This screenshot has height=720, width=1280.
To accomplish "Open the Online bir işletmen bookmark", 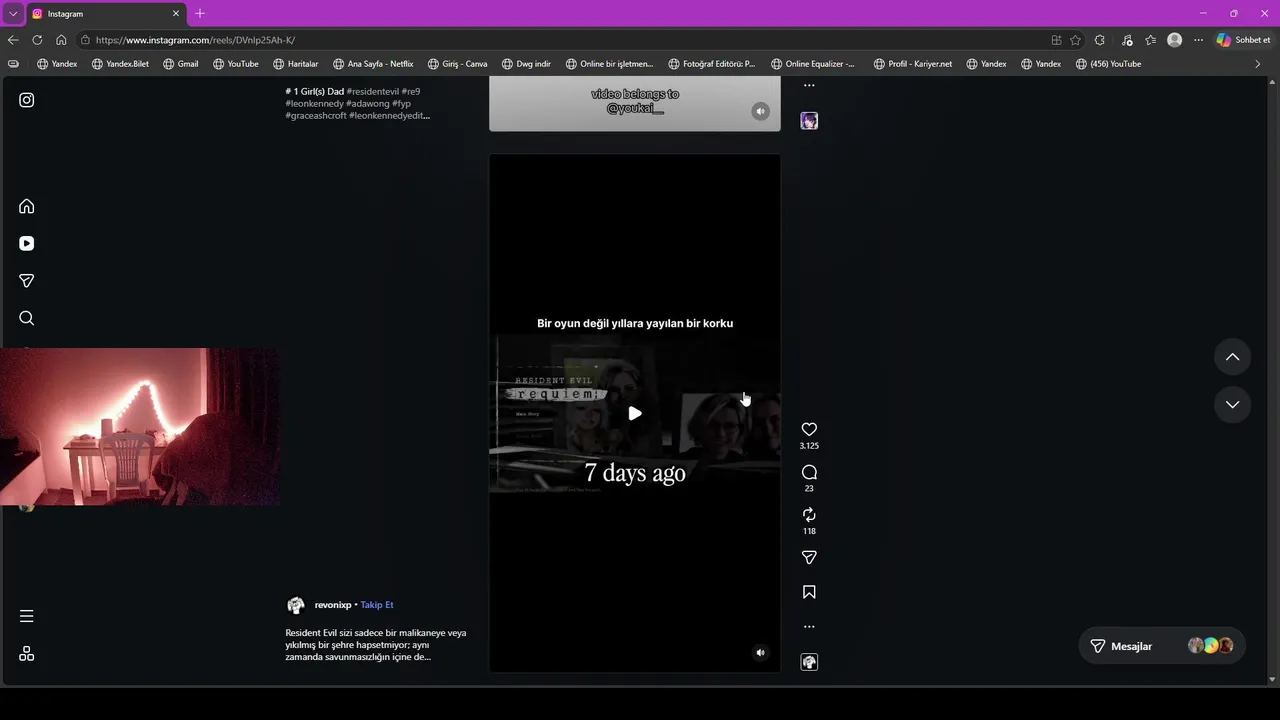I will 609,64.
